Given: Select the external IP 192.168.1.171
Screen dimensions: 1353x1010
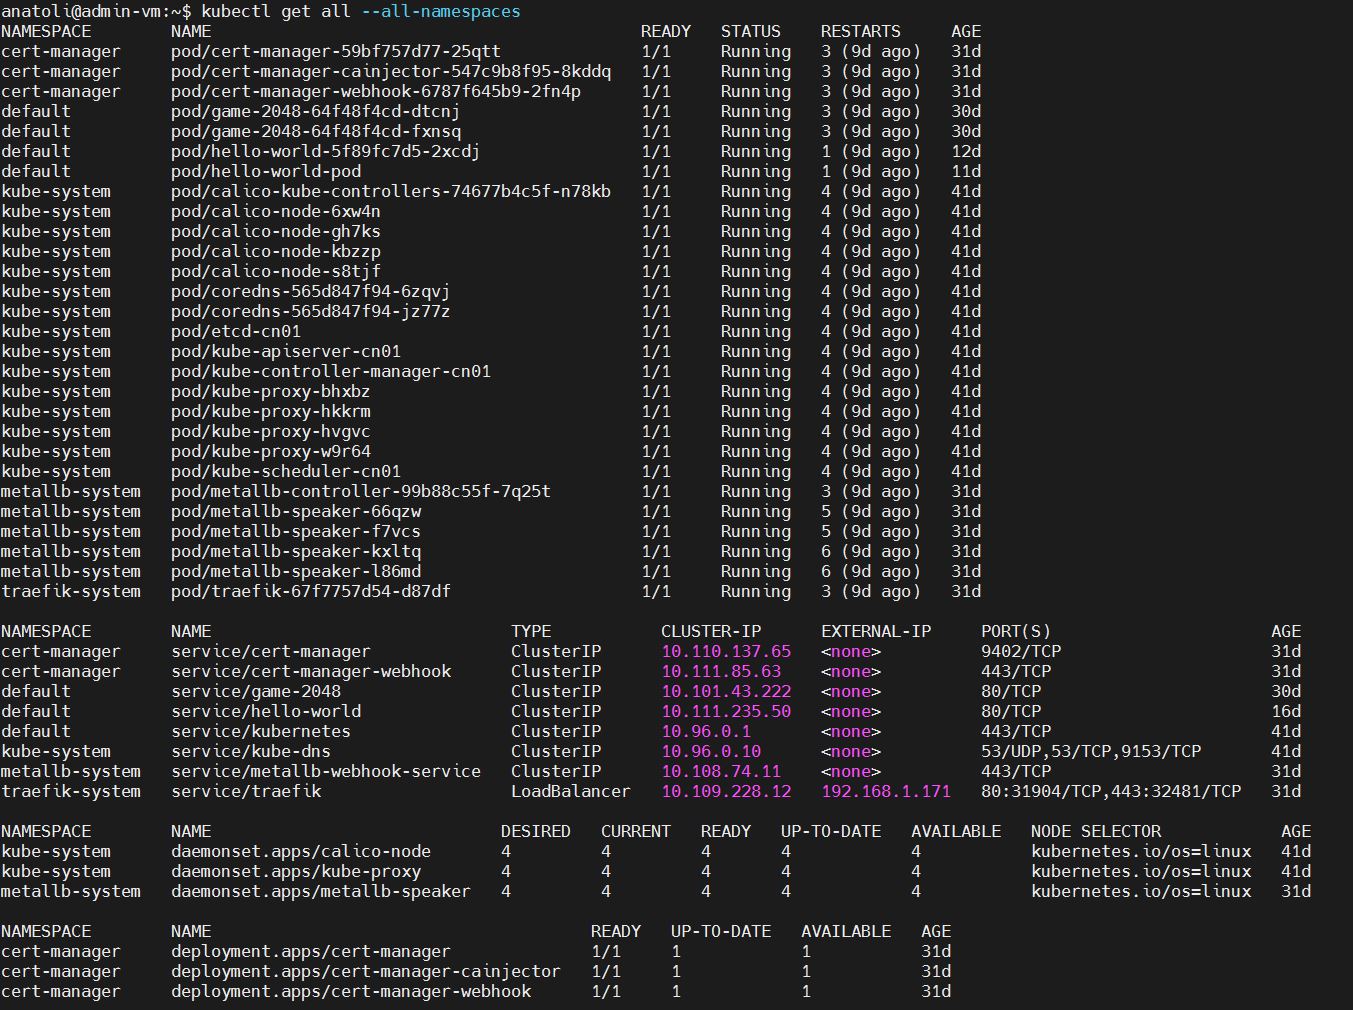Looking at the screenshot, I should (x=871, y=791).
